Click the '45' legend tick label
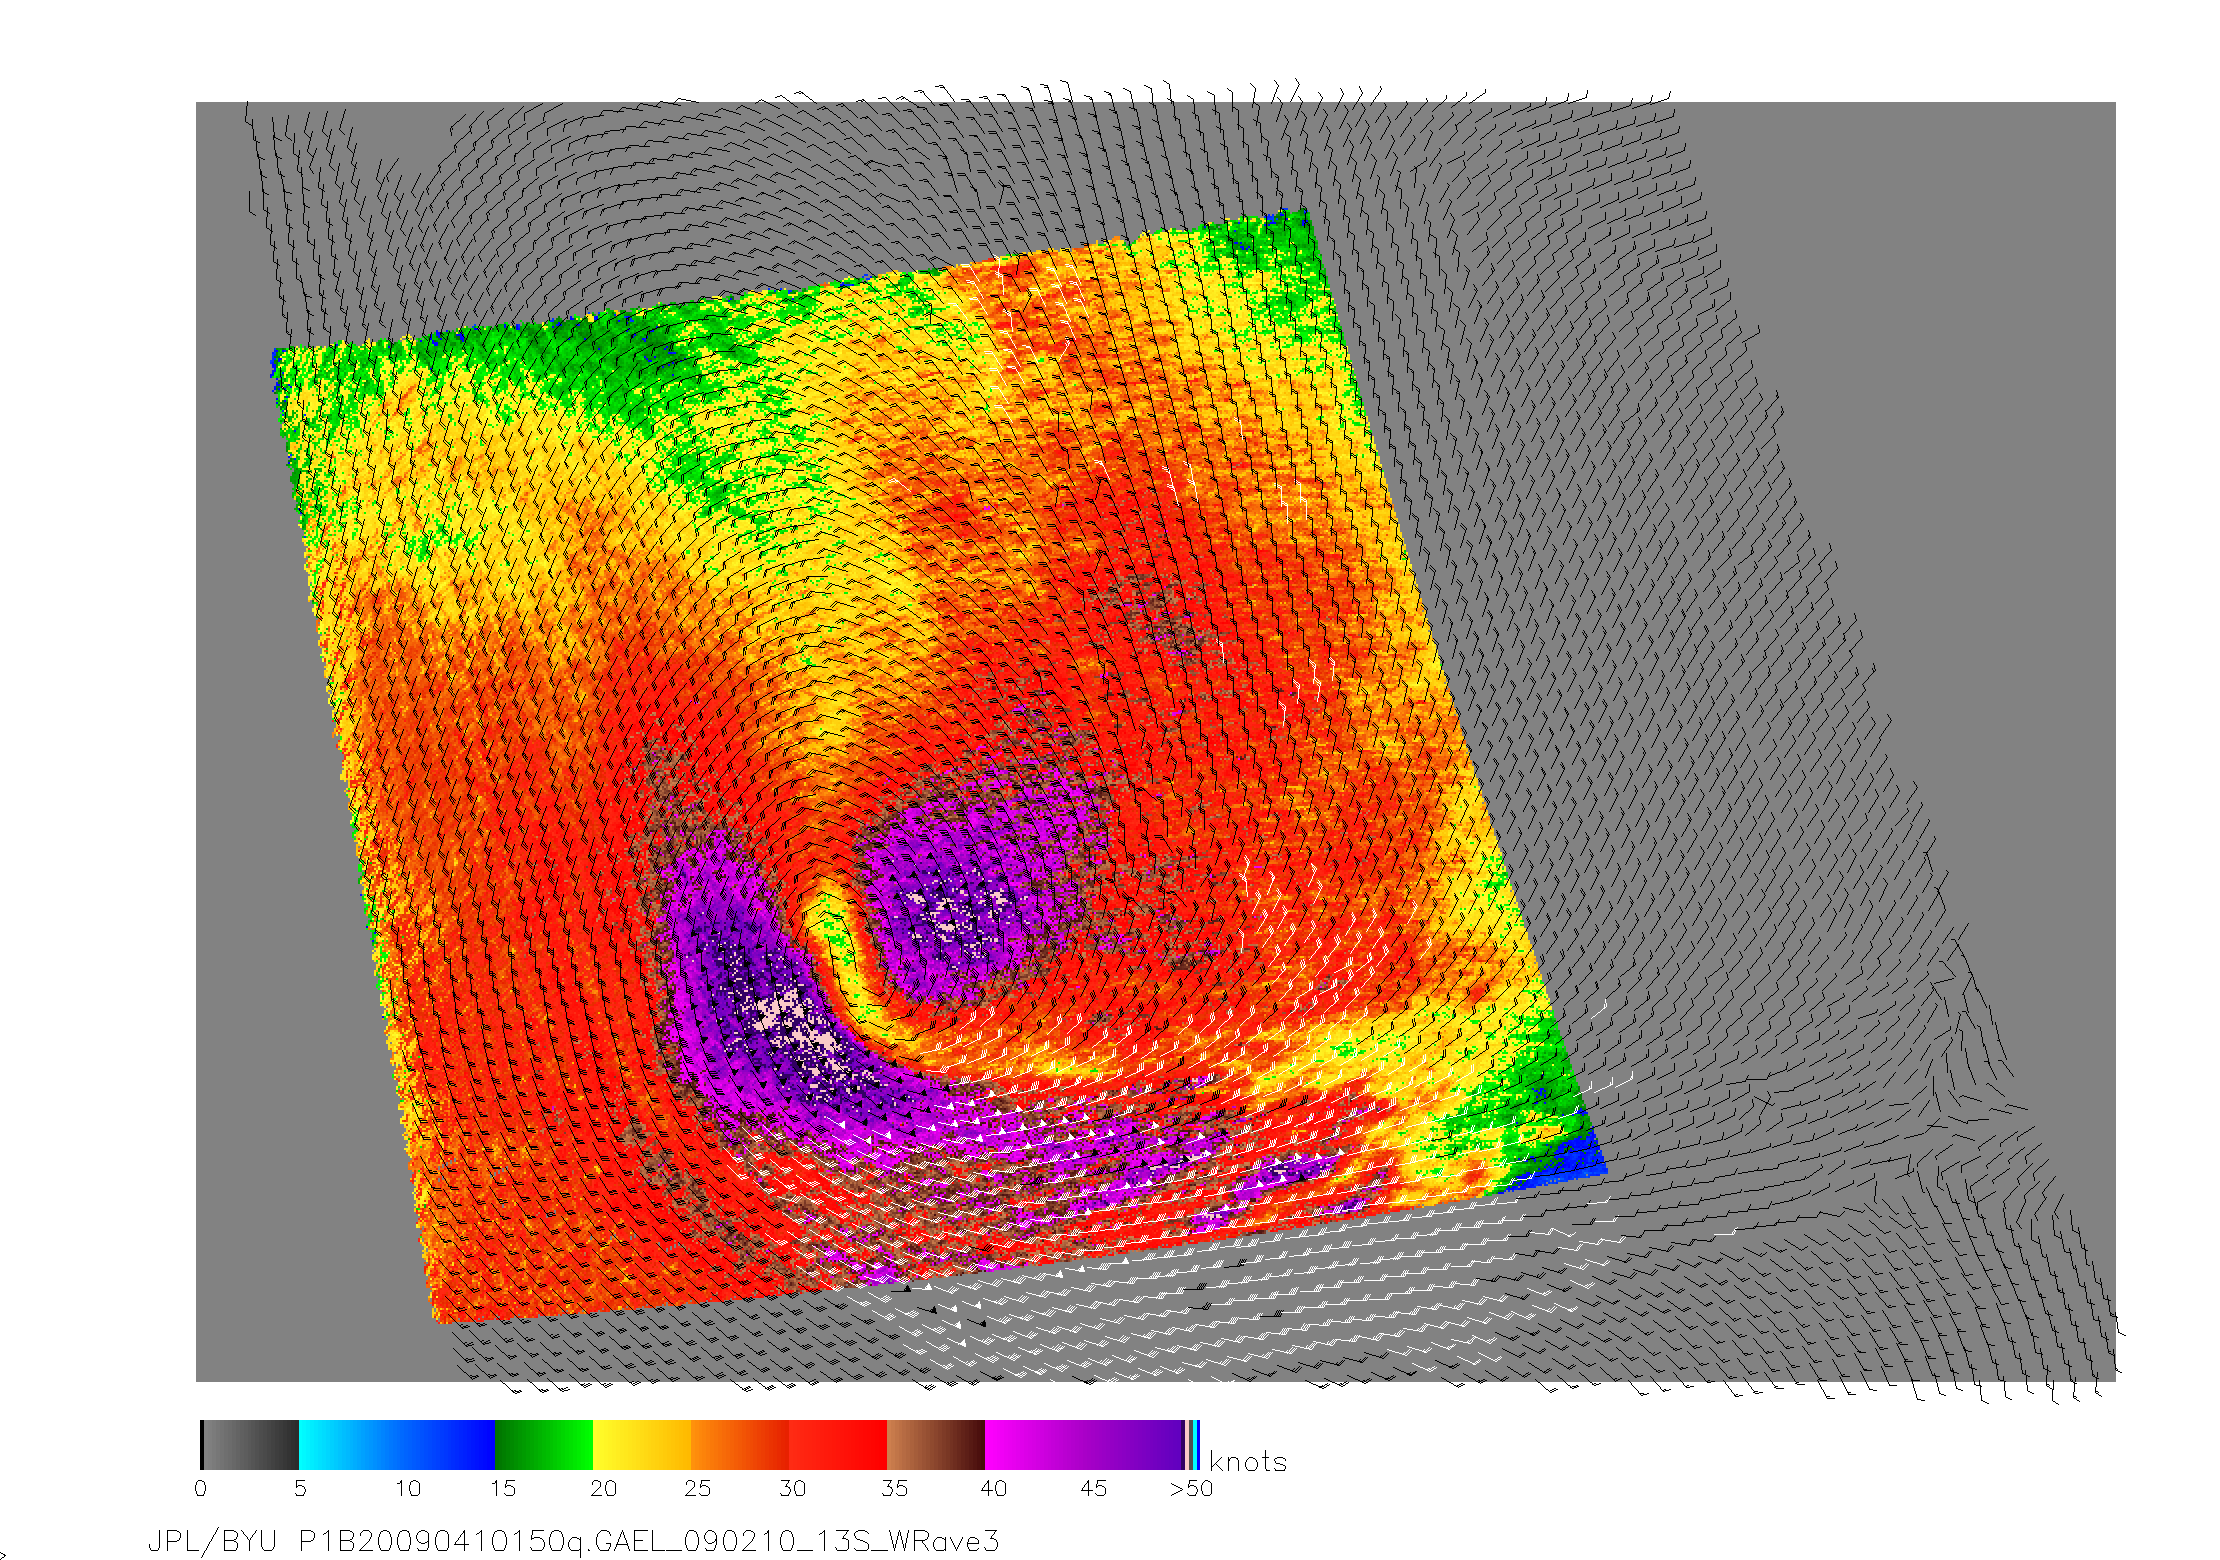 click(x=1093, y=1489)
